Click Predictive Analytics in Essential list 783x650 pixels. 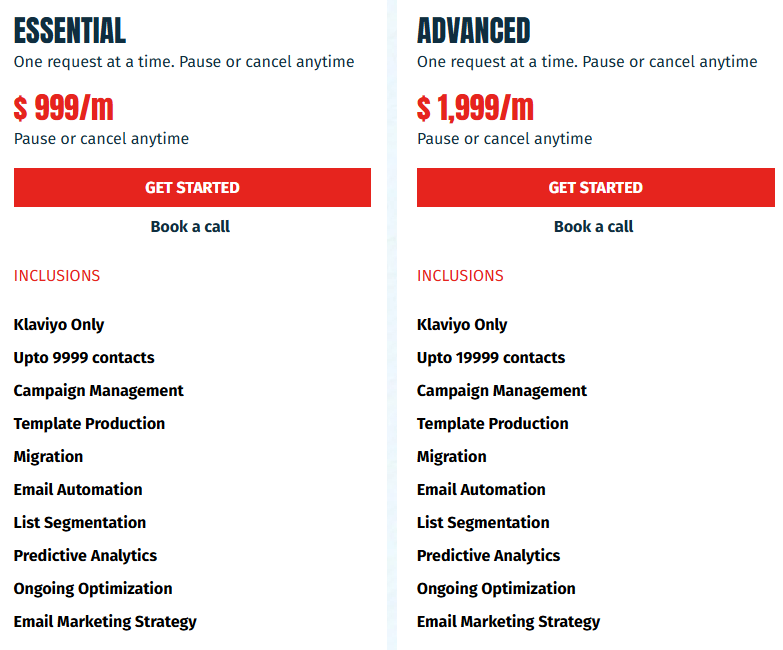click(x=85, y=555)
